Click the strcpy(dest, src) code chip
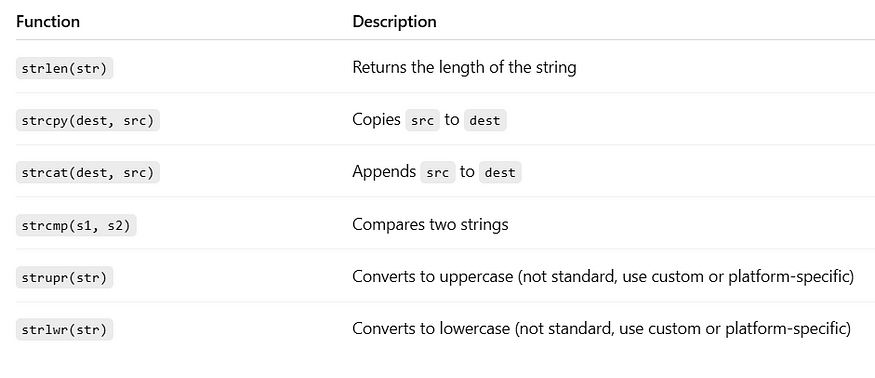875x378 pixels. [88, 120]
